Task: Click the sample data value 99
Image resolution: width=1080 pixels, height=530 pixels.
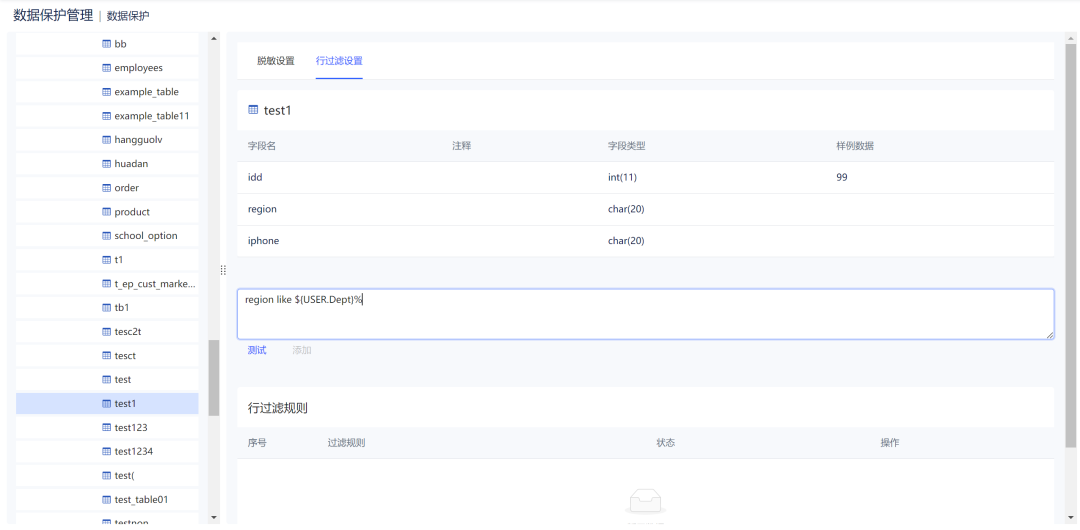Action: click(x=842, y=177)
